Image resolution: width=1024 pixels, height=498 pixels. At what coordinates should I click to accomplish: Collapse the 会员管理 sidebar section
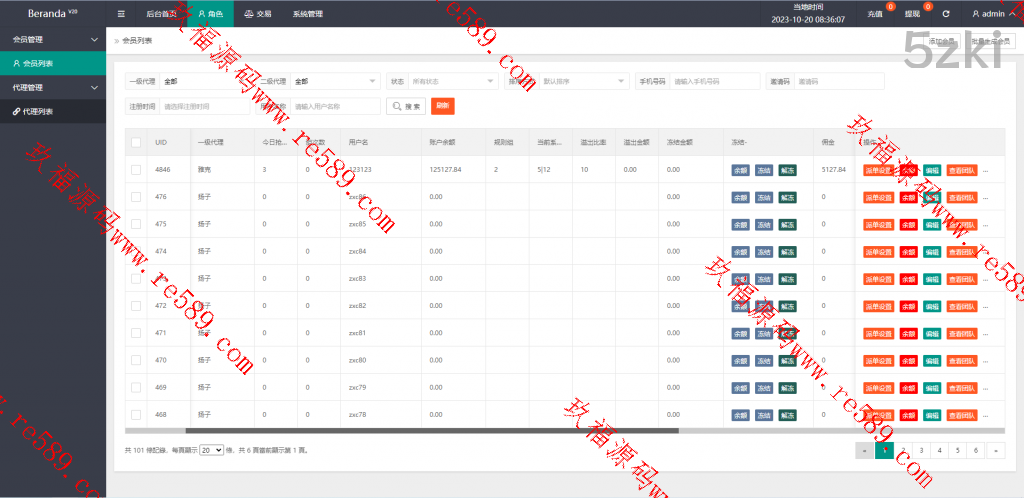(x=52, y=39)
